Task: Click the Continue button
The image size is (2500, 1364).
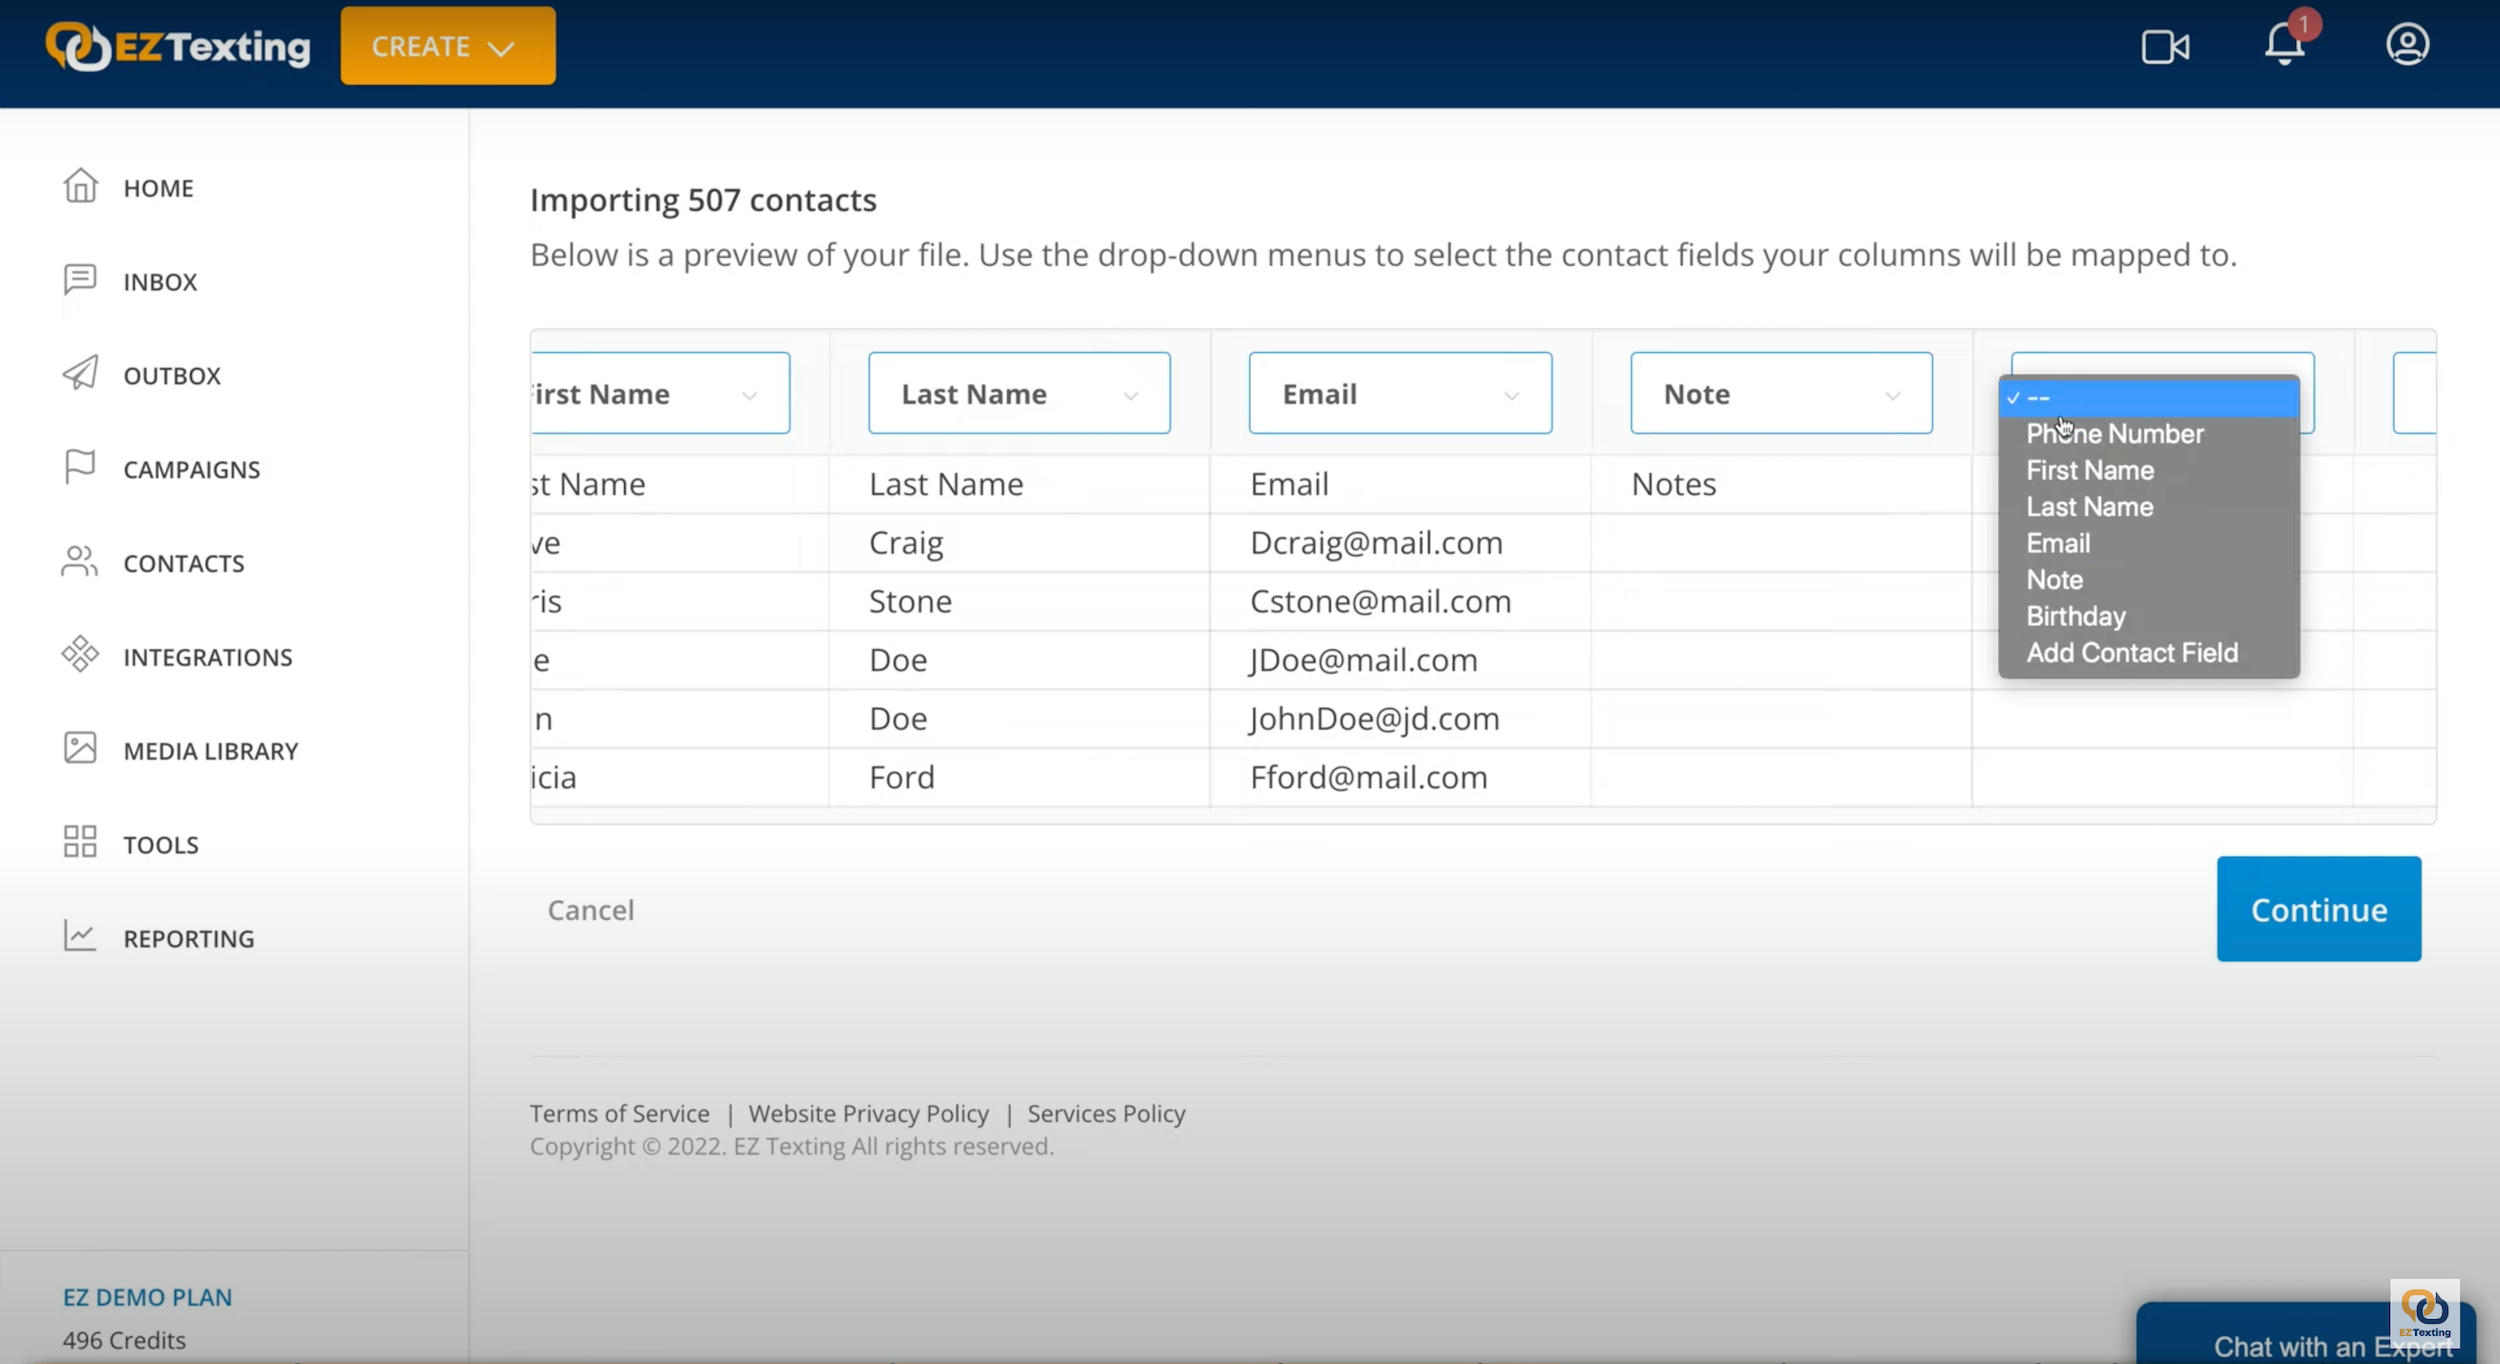Action: point(2320,909)
